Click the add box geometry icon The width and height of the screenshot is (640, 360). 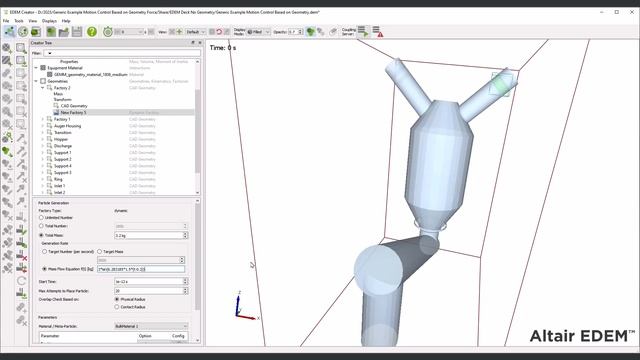click(x=21, y=48)
